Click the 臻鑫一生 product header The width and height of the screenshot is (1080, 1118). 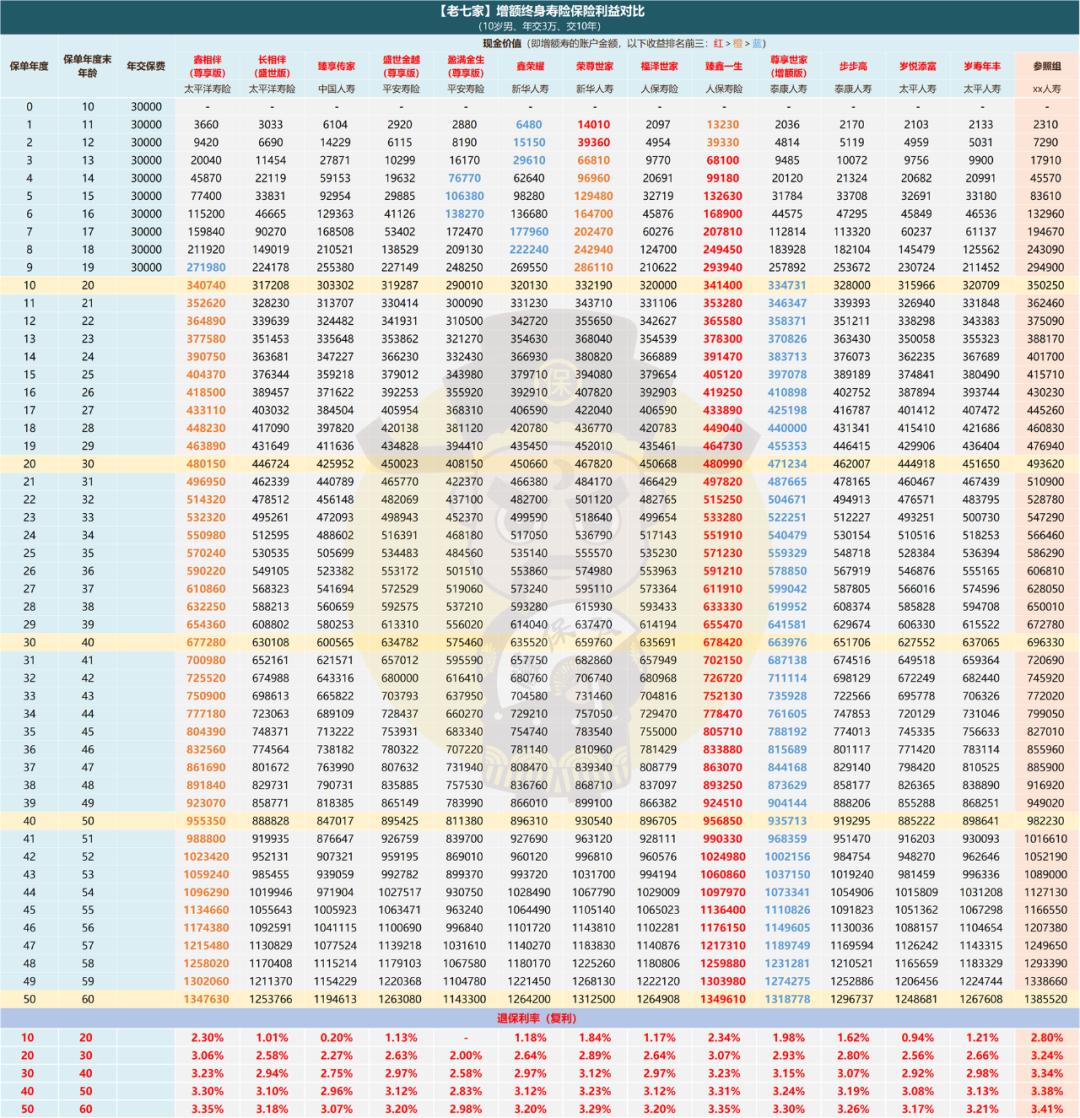point(724,66)
